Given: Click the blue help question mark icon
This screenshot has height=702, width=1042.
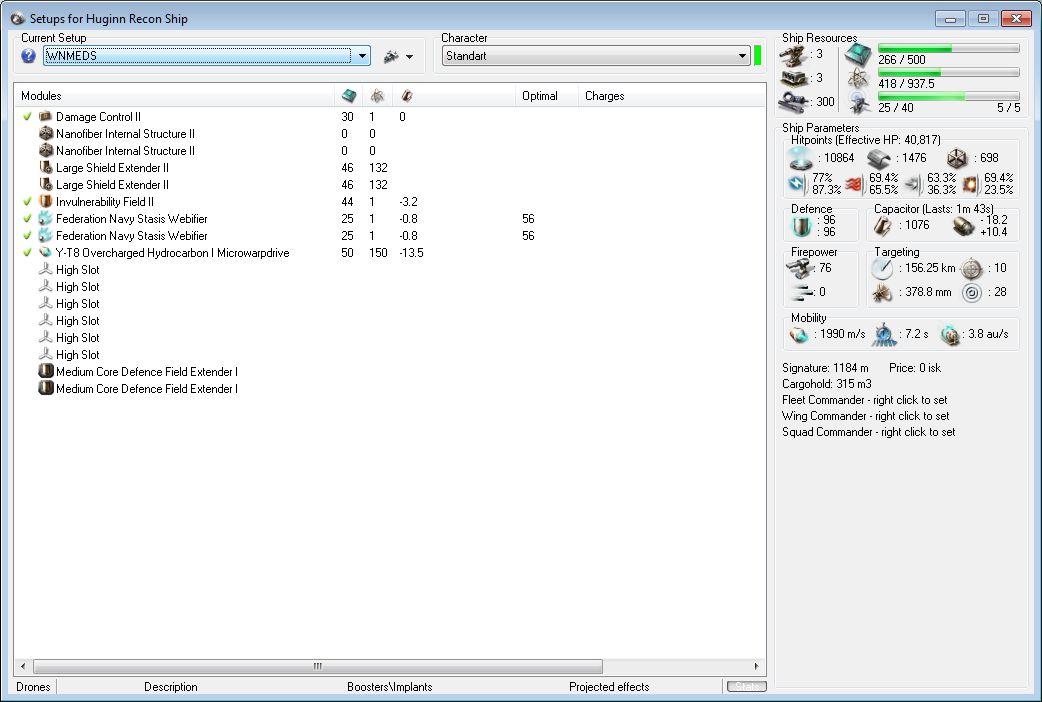Looking at the screenshot, I should tap(28, 56).
